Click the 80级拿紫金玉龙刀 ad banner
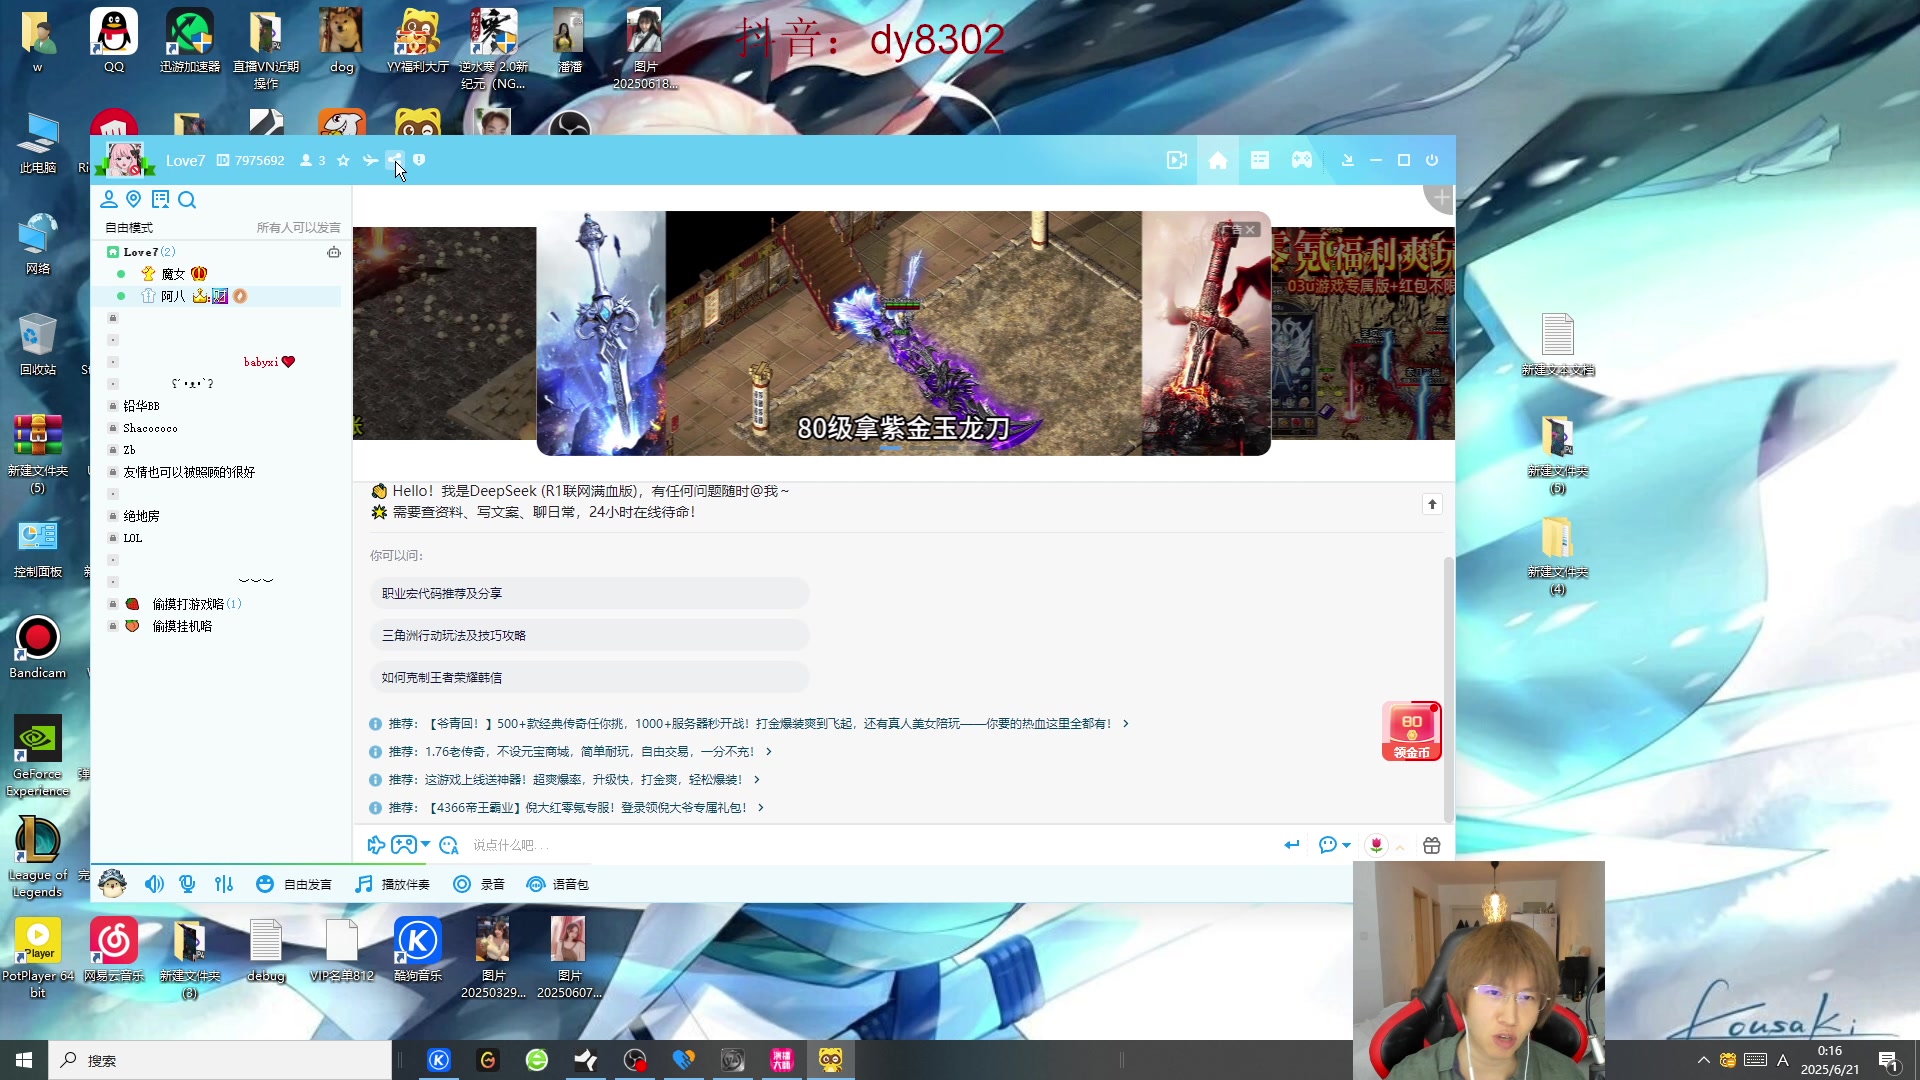Viewport: 1920px width, 1080px height. (x=903, y=333)
